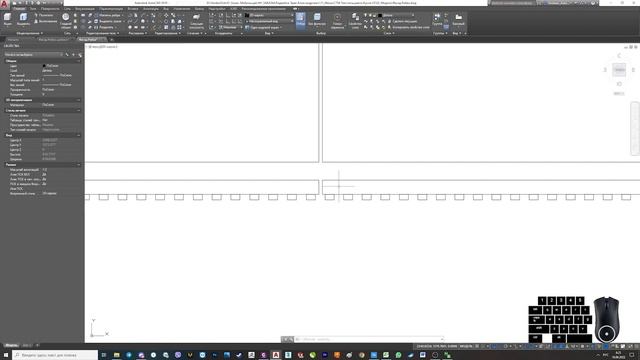640x360 pixels.
Task: Click the Материал property row
Action: [x=42, y=105]
